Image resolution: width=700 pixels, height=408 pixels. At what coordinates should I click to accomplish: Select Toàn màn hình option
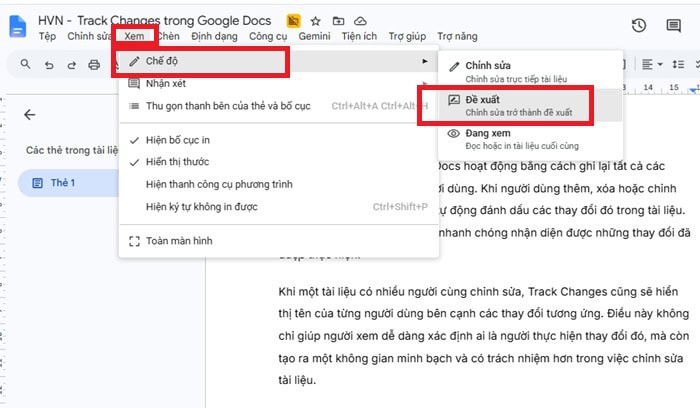coord(279,241)
